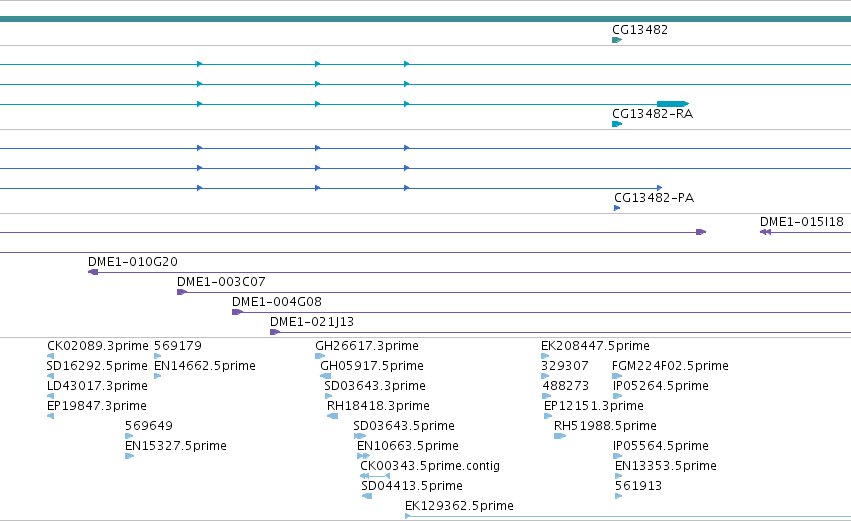
Task: Select the DME1-004G08 start arrow glyph
Action: 237,312
